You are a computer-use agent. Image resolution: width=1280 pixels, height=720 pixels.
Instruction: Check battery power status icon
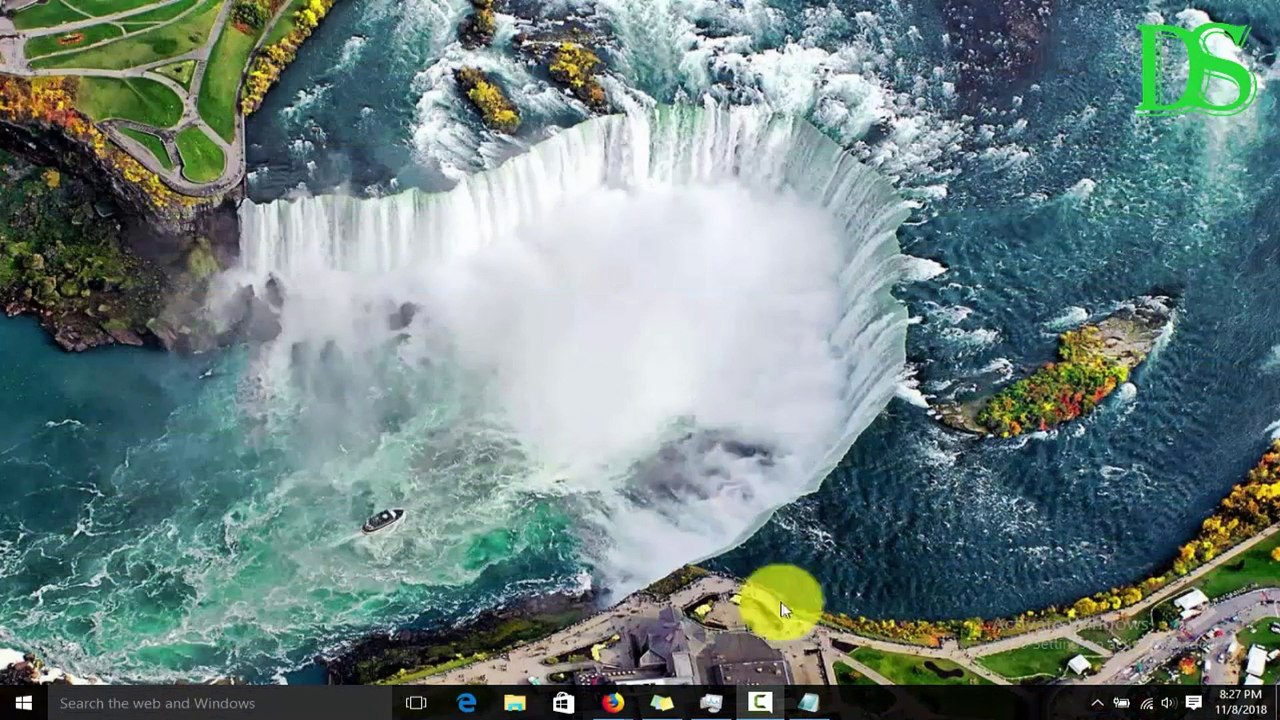coord(1121,703)
